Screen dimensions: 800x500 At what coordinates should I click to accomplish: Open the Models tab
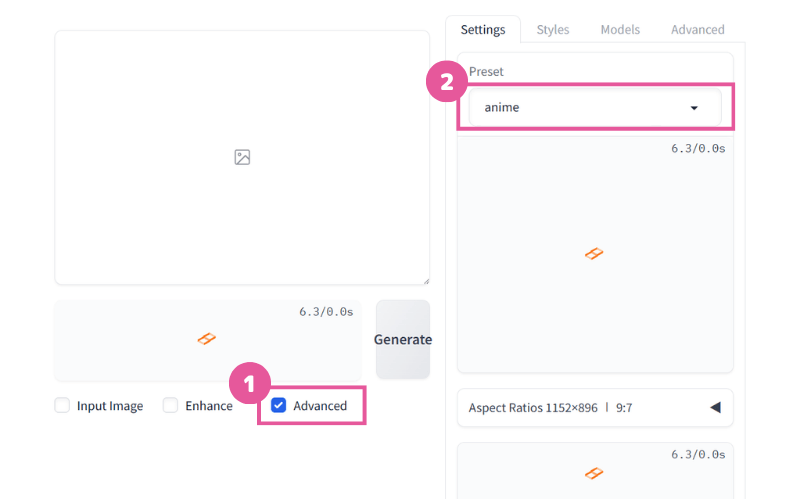[x=620, y=30]
